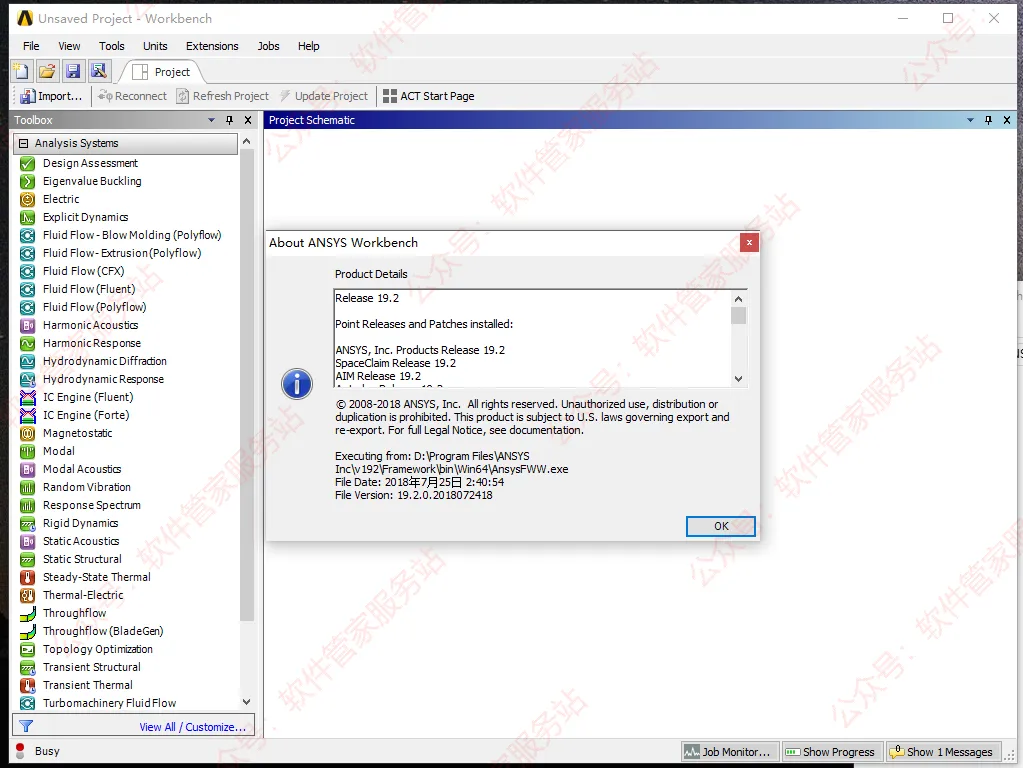Viewport: 1023px width, 768px height.
Task: Open the Help menu
Action: point(309,46)
